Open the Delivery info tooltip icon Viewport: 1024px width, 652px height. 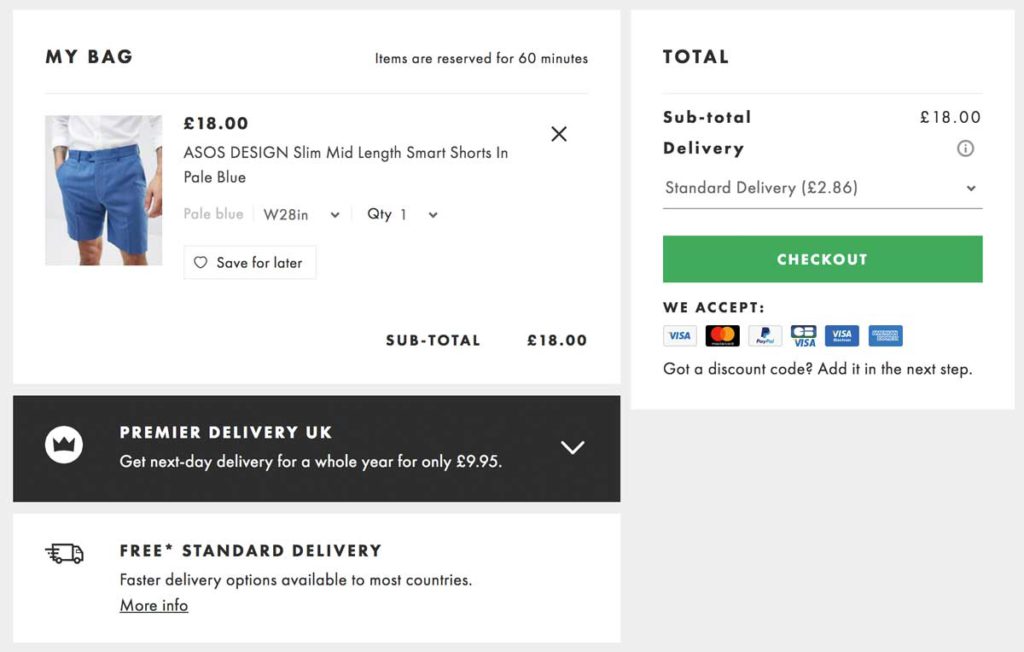point(965,148)
